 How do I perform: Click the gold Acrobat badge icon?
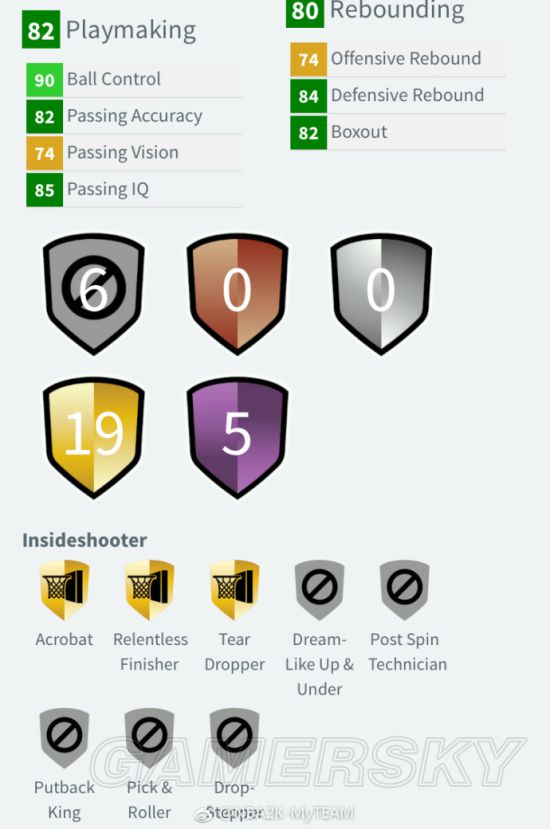click(65, 589)
